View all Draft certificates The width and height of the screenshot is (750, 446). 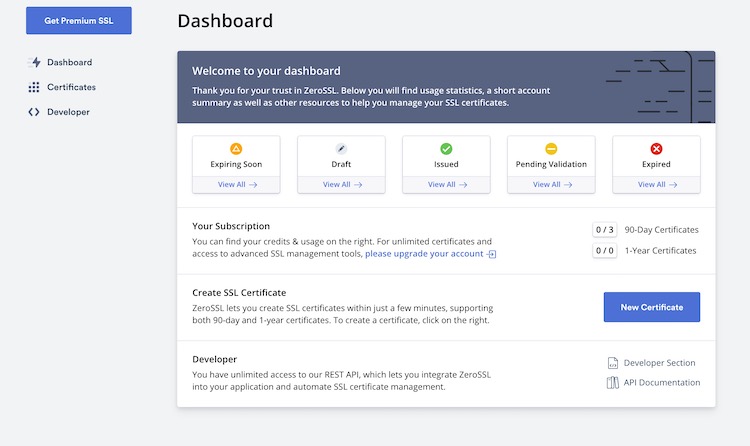[x=342, y=185]
